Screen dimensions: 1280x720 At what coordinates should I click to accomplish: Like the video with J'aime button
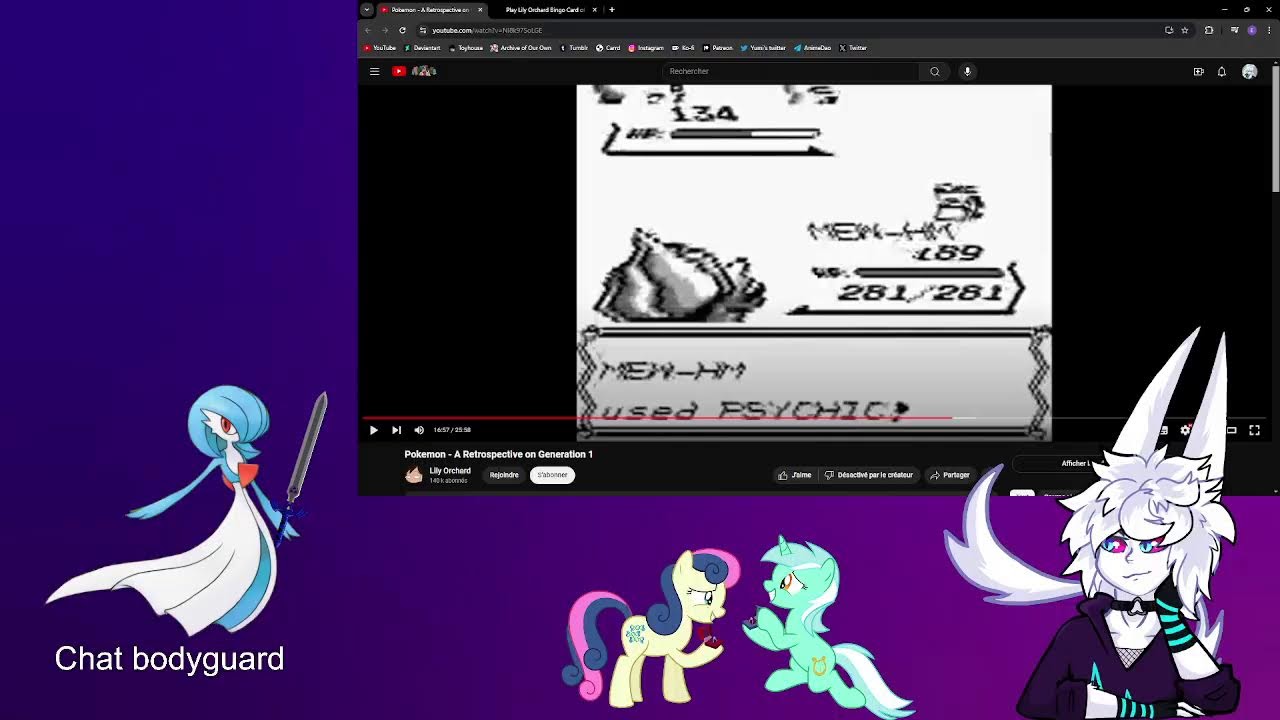[x=796, y=475]
